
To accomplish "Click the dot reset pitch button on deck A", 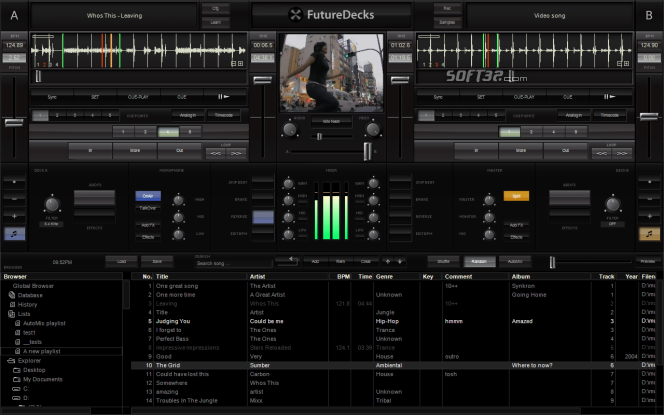I will coord(14,182).
